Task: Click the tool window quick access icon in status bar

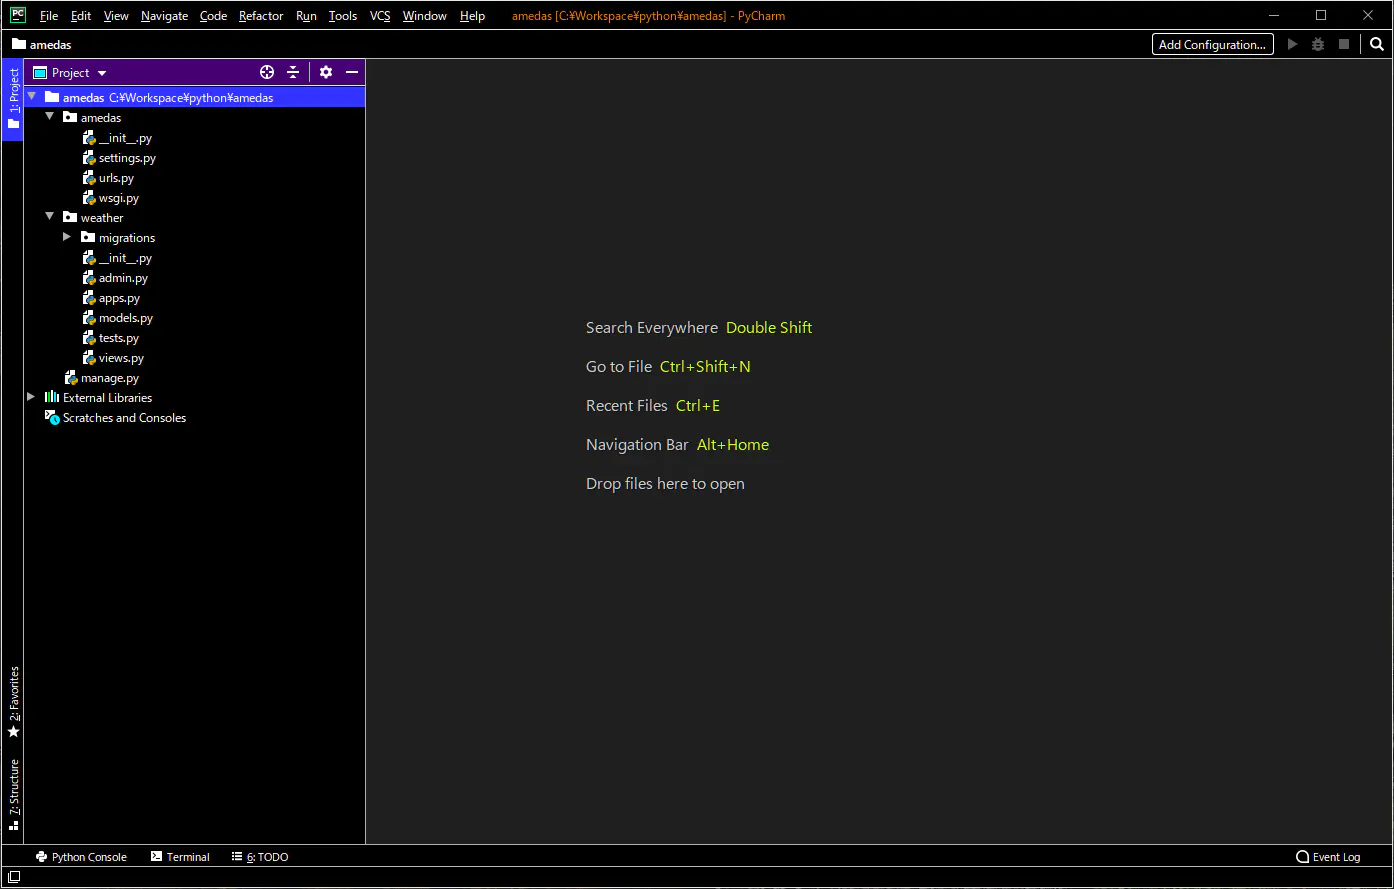Action: click(14, 877)
